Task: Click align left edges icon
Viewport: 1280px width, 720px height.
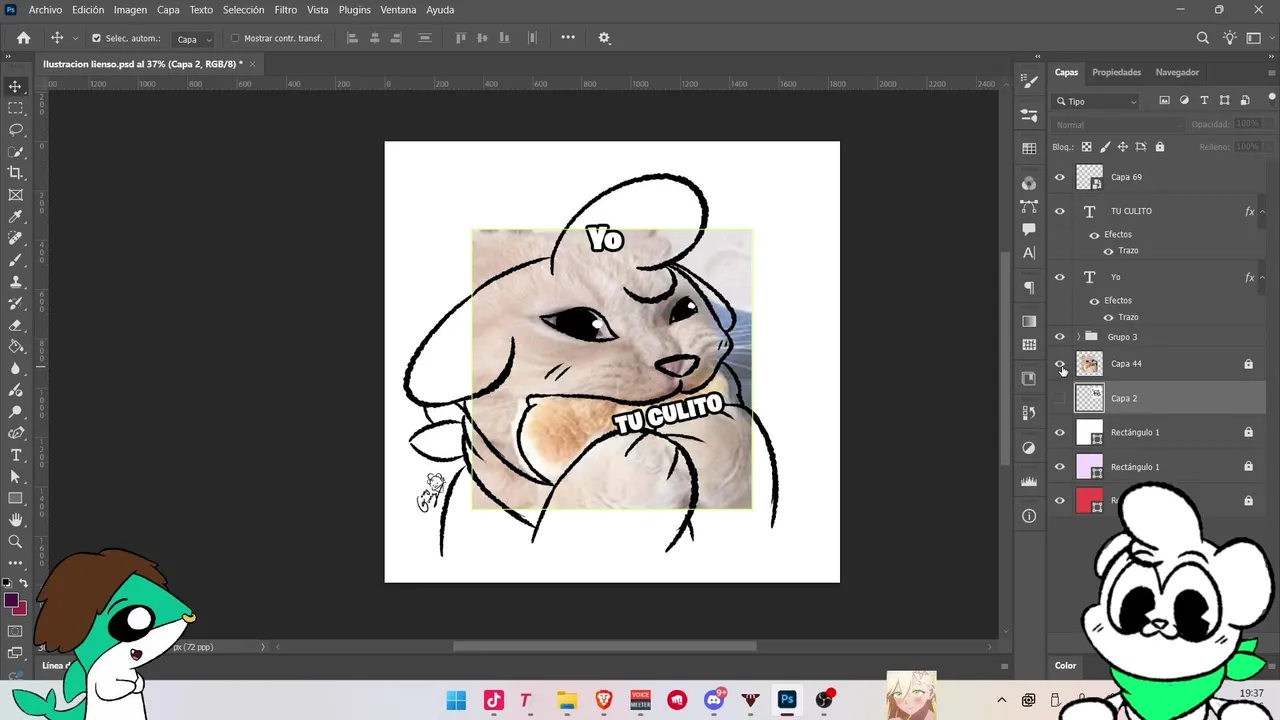Action: pyautogui.click(x=352, y=38)
